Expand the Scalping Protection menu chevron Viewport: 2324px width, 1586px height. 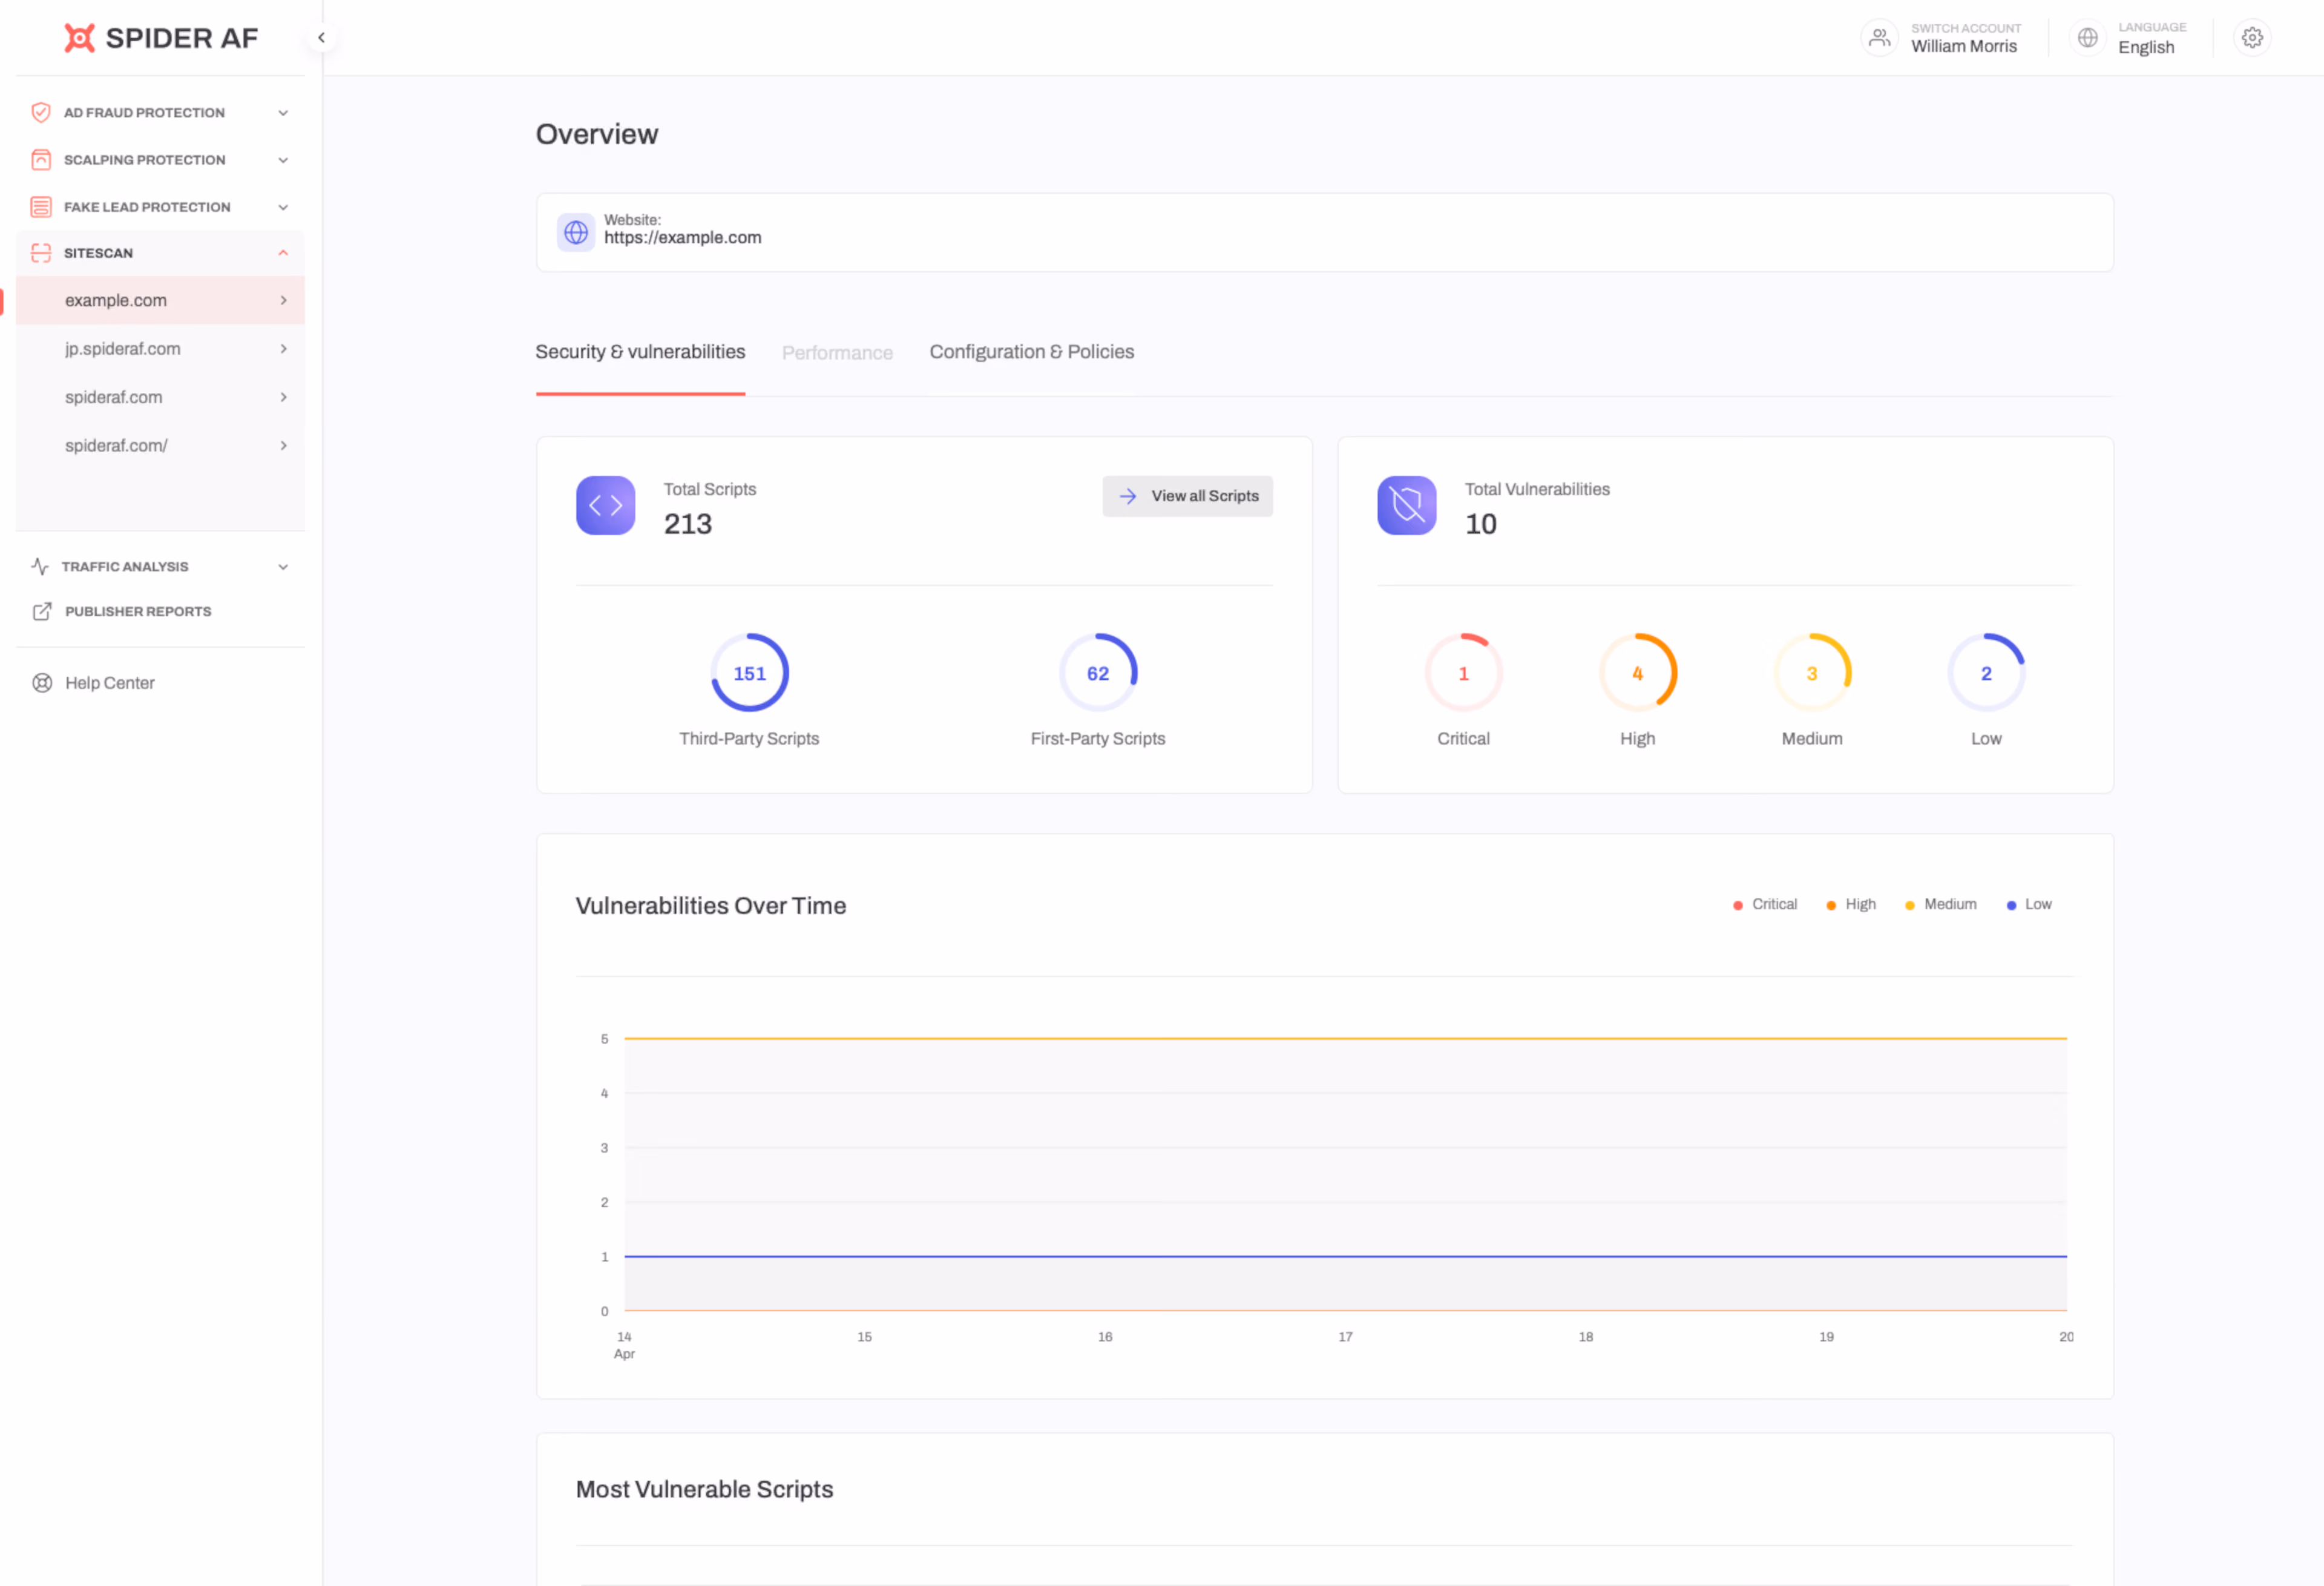[283, 160]
